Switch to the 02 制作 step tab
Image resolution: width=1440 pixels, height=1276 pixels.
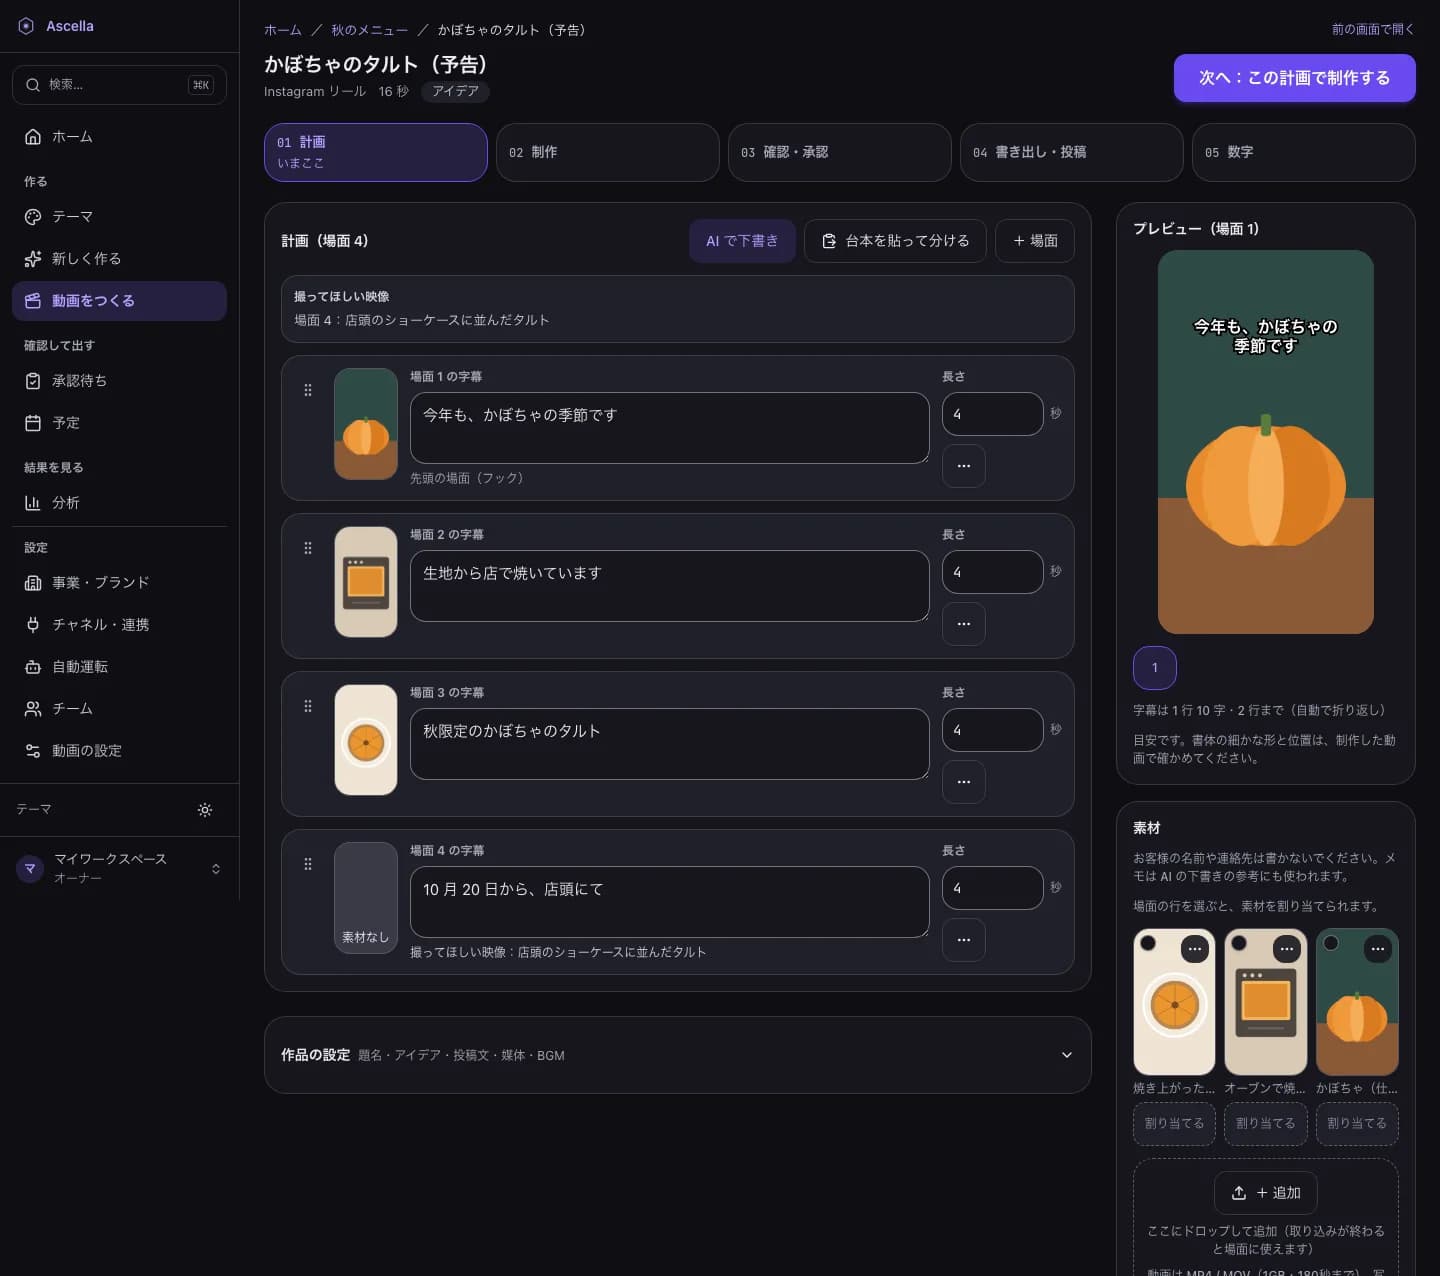pos(608,152)
